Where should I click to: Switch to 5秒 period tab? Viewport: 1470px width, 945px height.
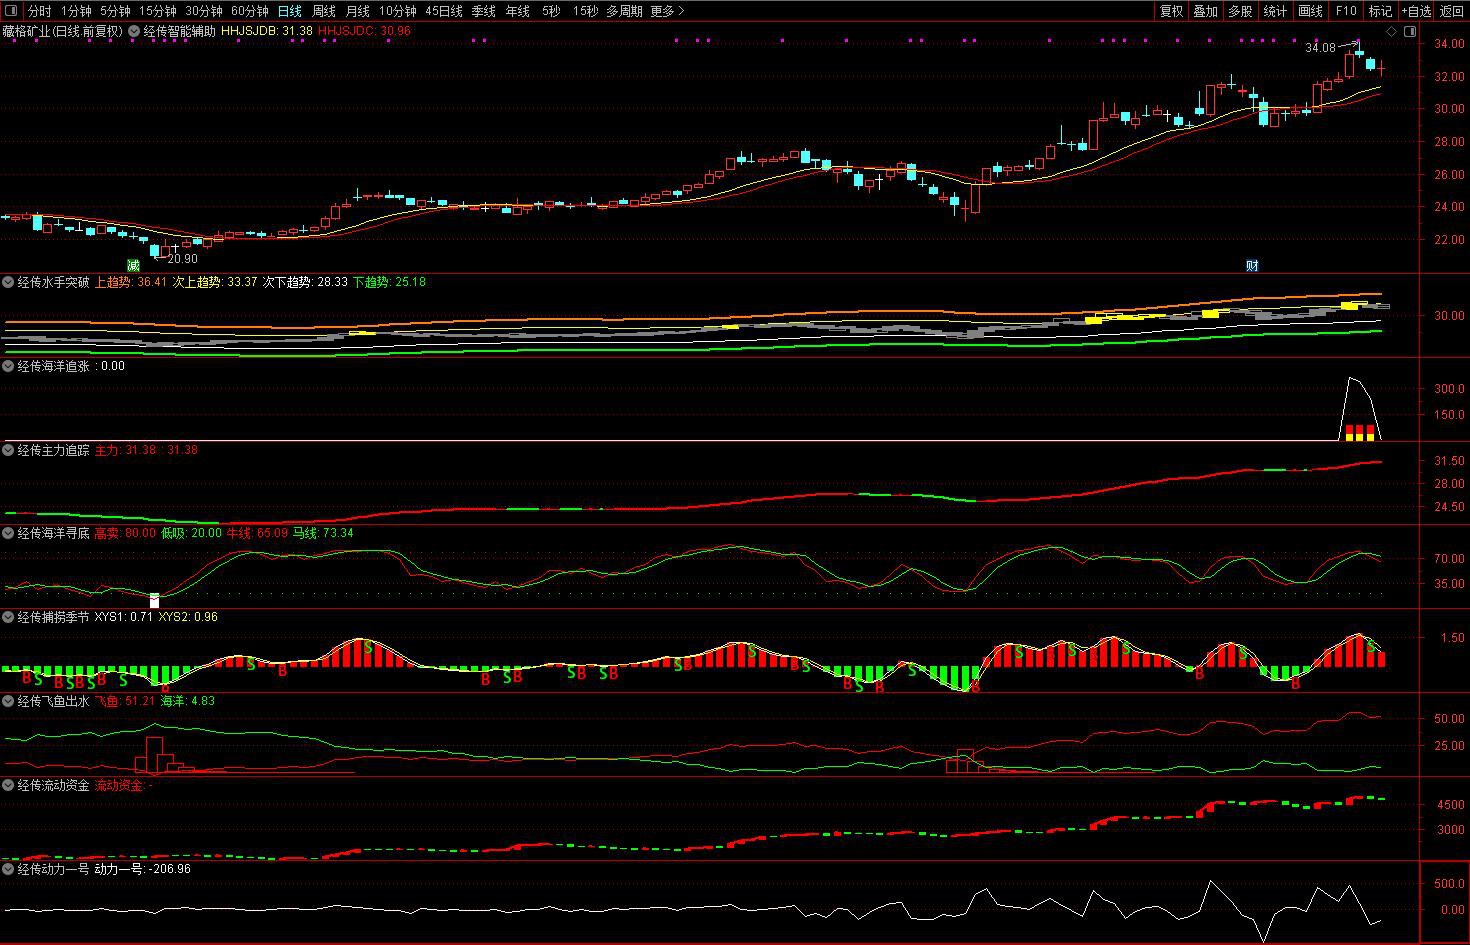[551, 11]
